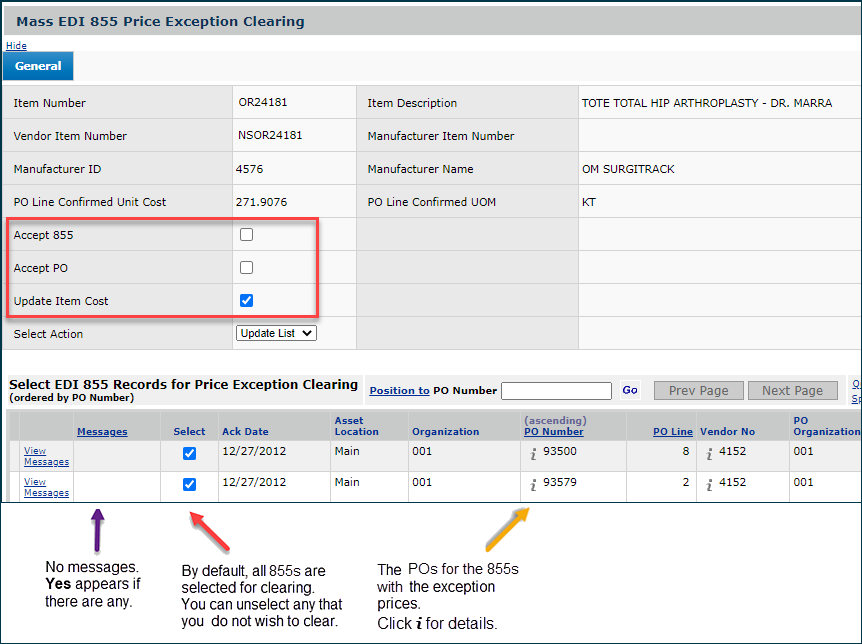862x644 pixels.
Task: Go to the Prev Page
Action: coord(698,390)
